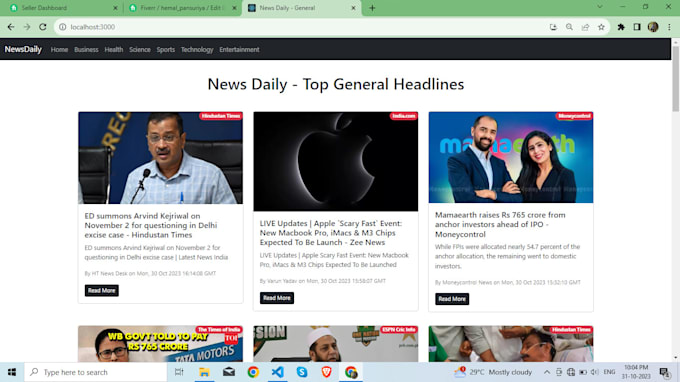Click the India.com source badge

pos(404,116)
